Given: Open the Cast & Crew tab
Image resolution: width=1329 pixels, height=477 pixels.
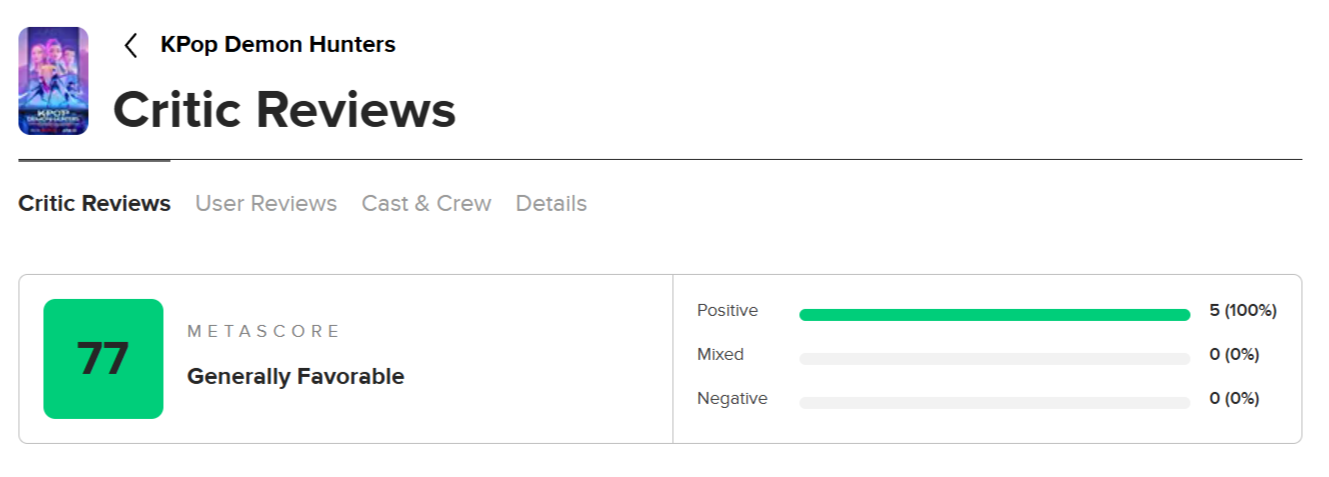Looking at the screenshot, I should (x=426, y=204).
